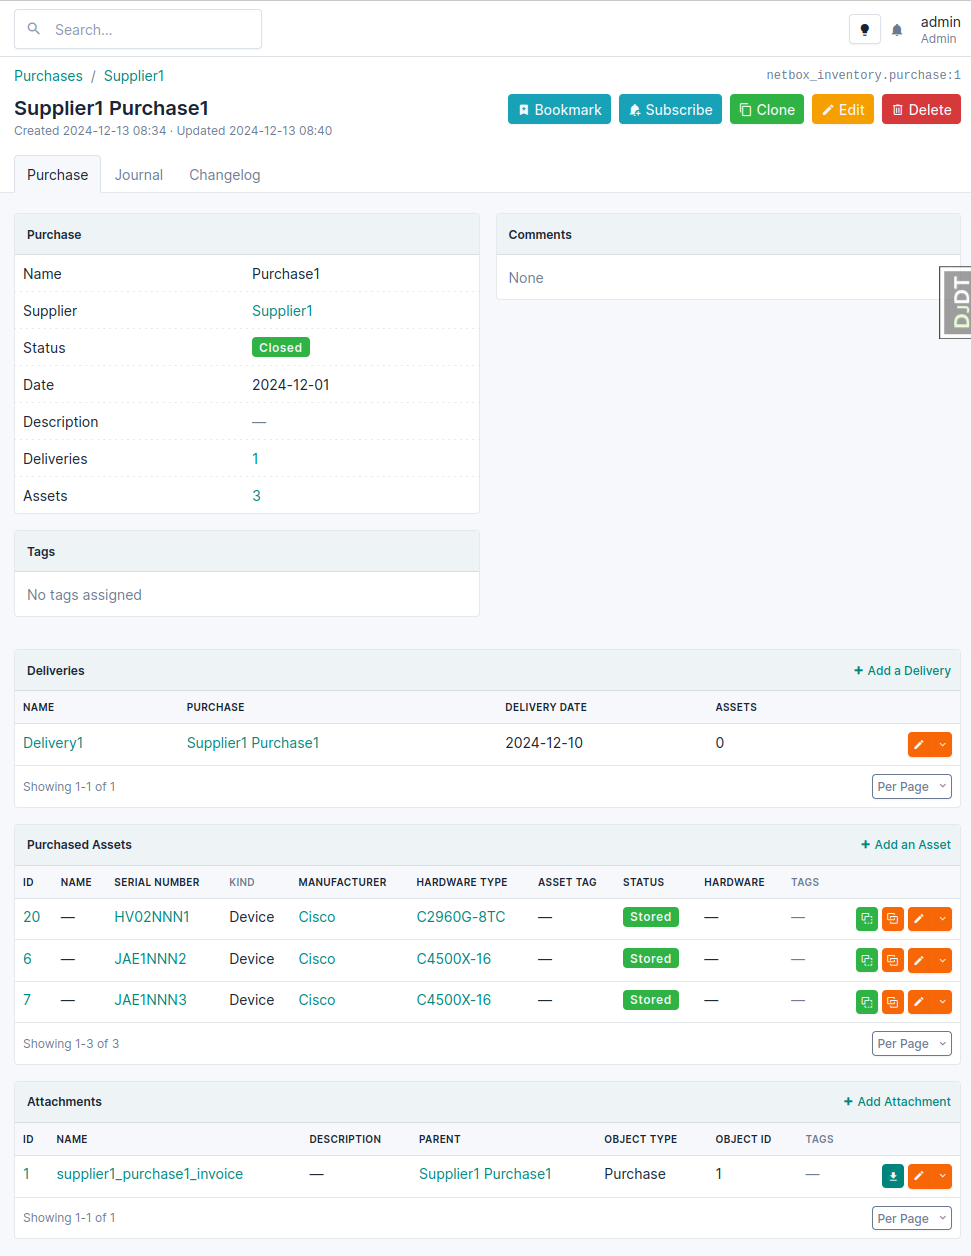The image size is (971, 1256).
Task: Open Supplier1 Purchase1 parent link in Attachments
Action: point(485,1174)
